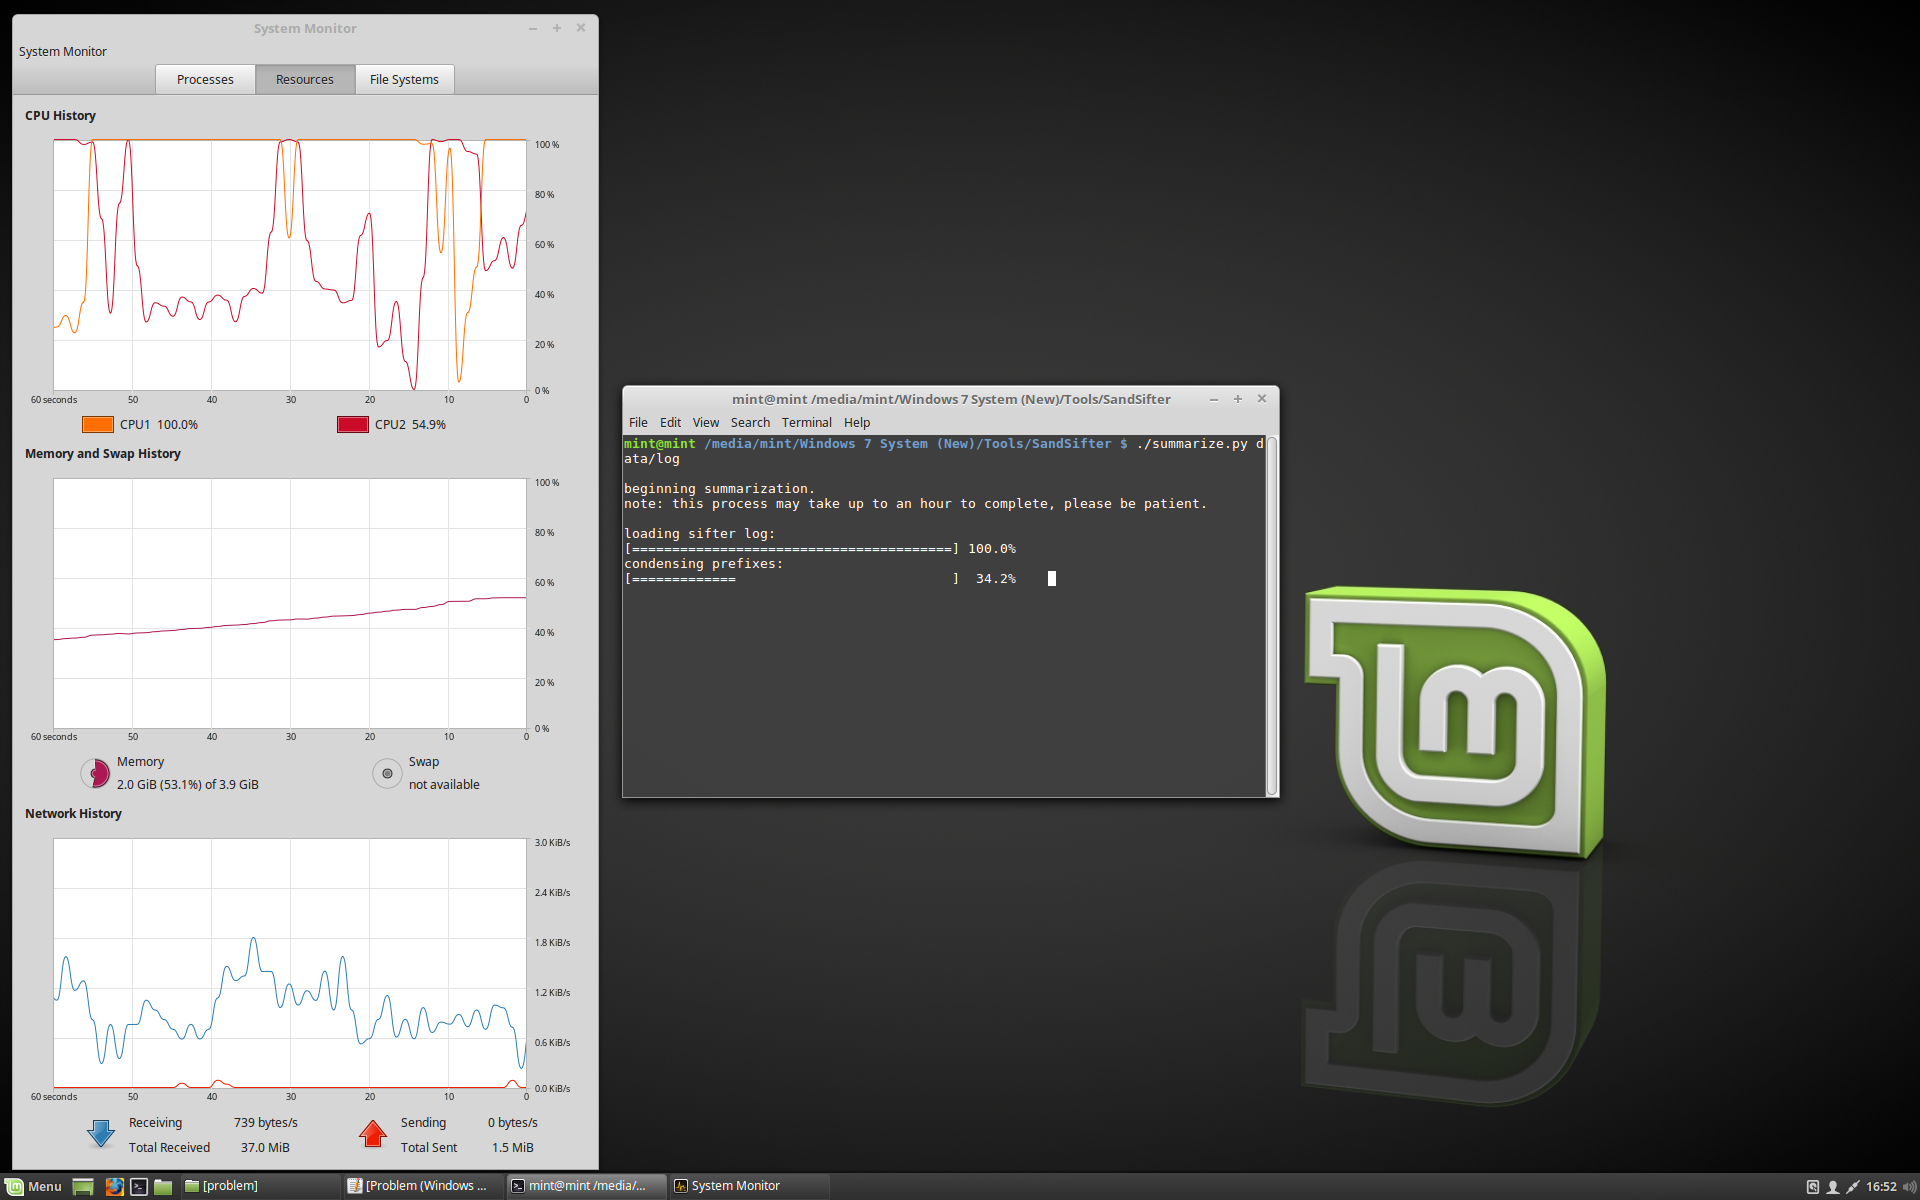Viewport: 1920px width, 1200px height.
Task: Open the terminal's Help menu
Action: pos(857,423)
